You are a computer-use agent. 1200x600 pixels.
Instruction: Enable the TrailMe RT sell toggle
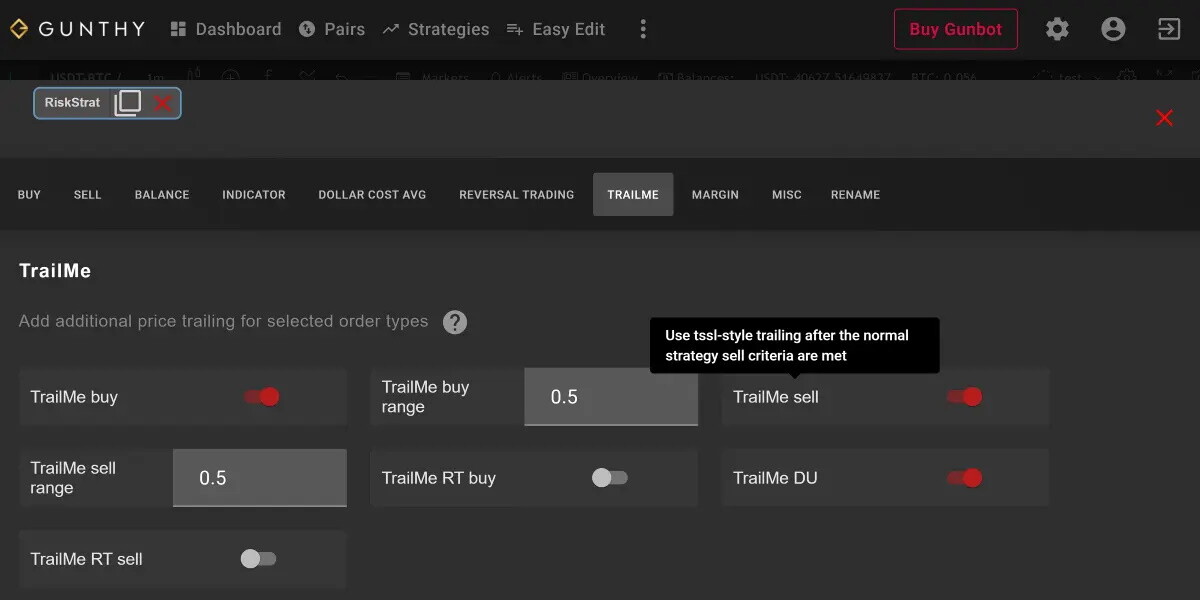pyautogui.click(x=258, y=559)
